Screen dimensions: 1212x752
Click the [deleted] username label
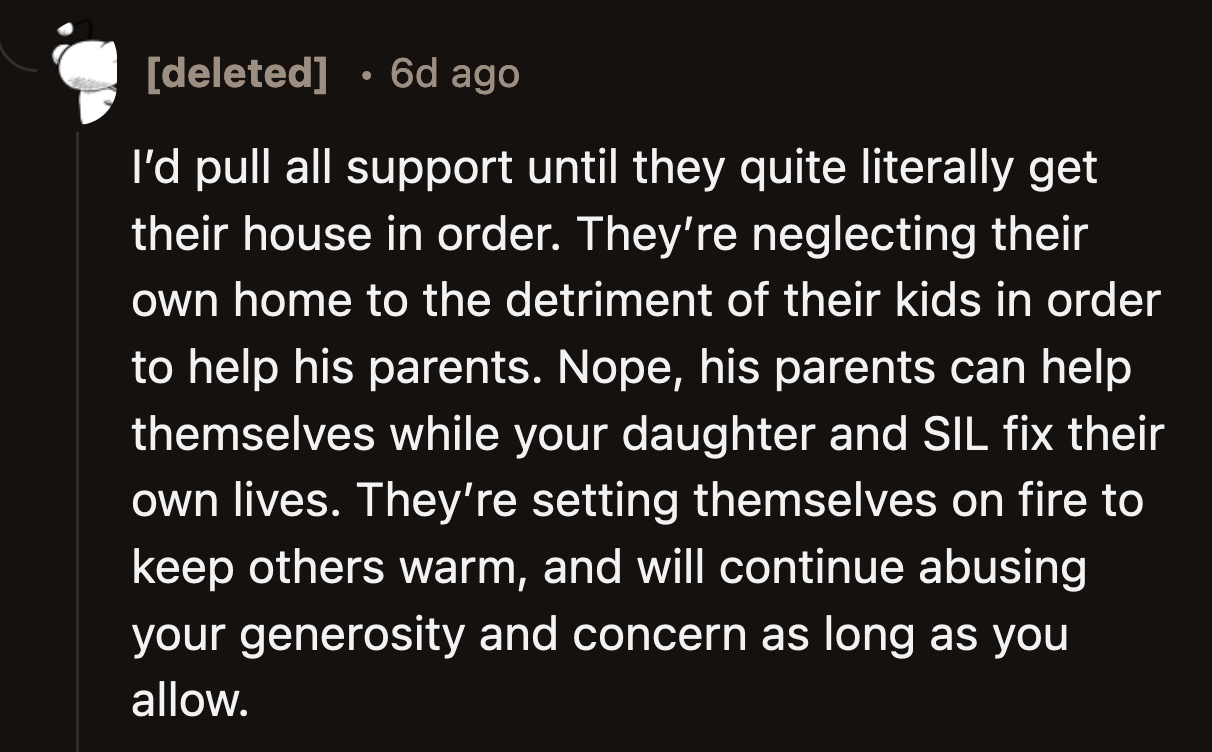[237, 73]
